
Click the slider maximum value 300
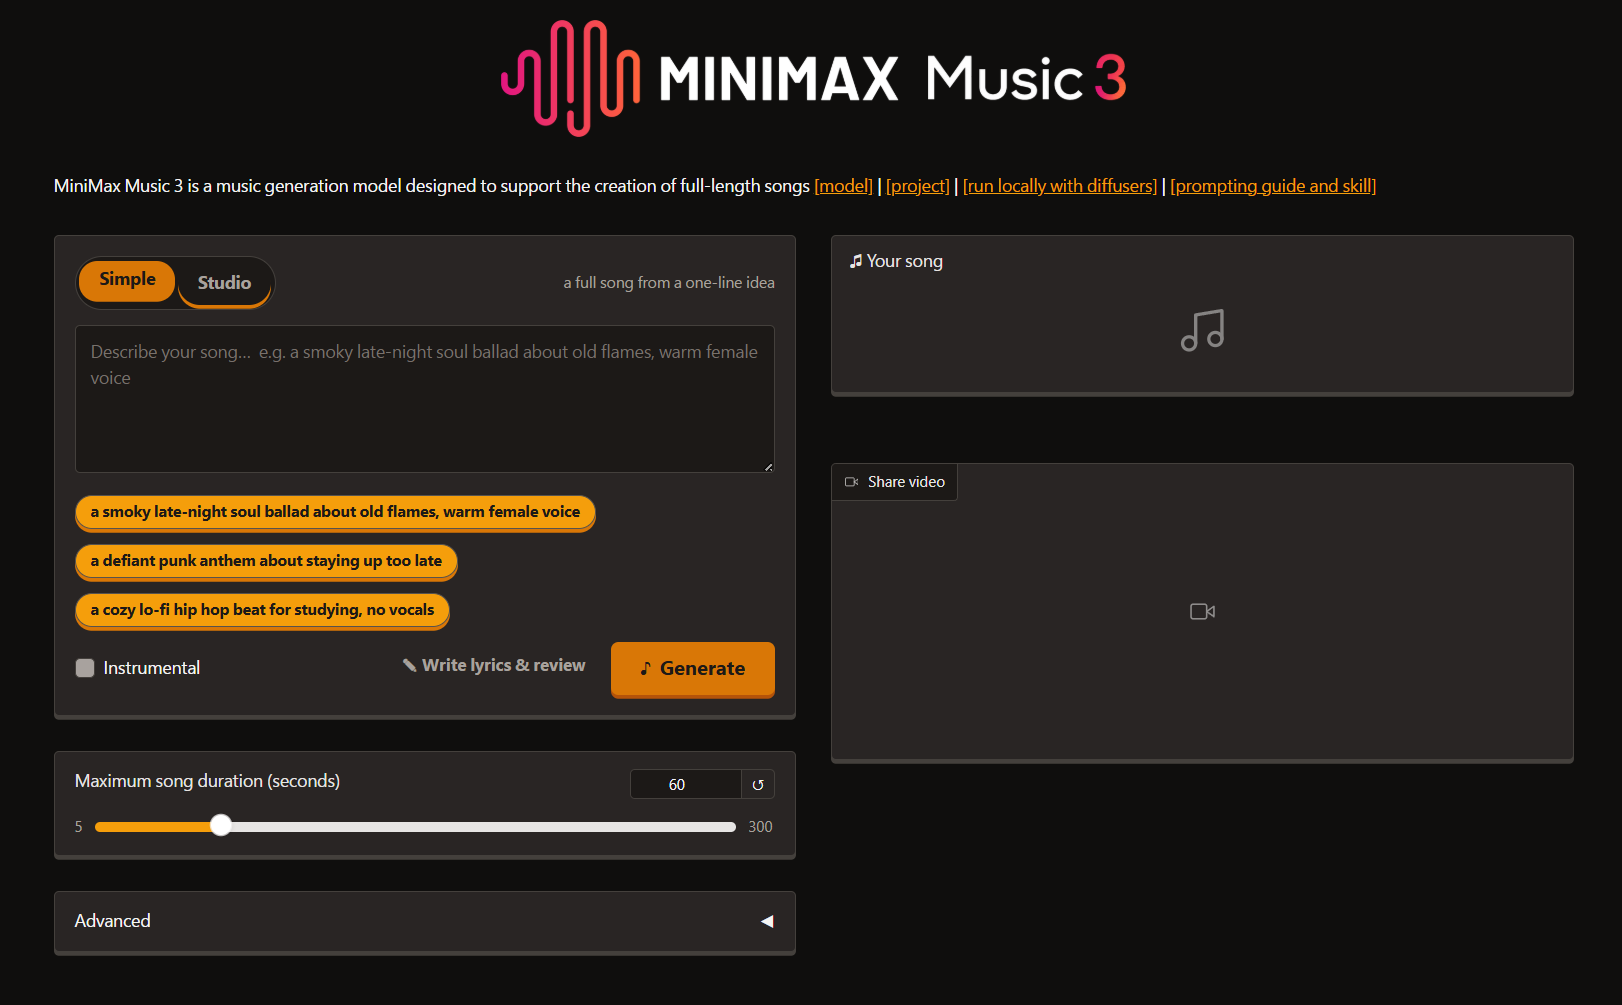pos(760,827)
